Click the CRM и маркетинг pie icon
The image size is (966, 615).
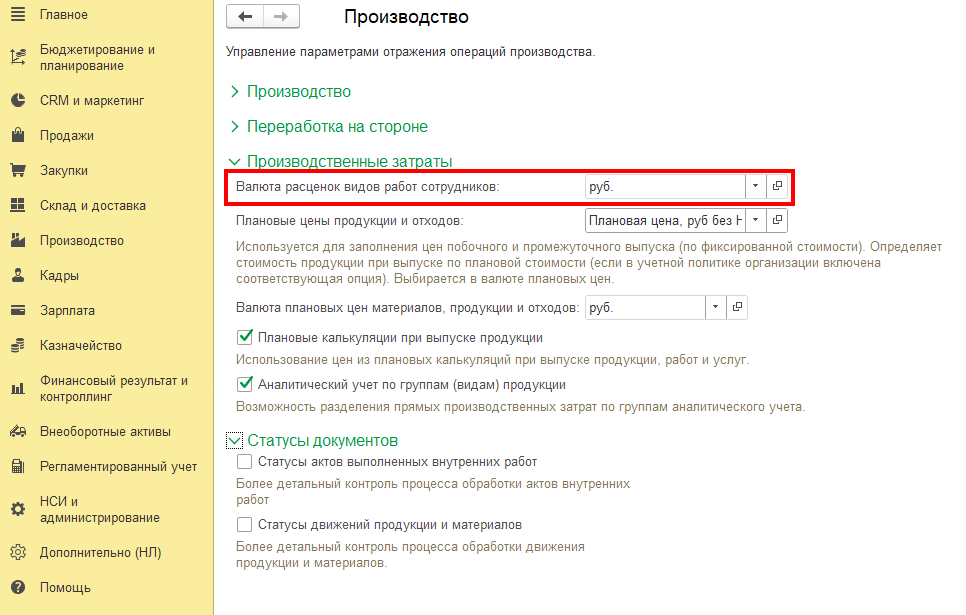[x=18, y=100]
